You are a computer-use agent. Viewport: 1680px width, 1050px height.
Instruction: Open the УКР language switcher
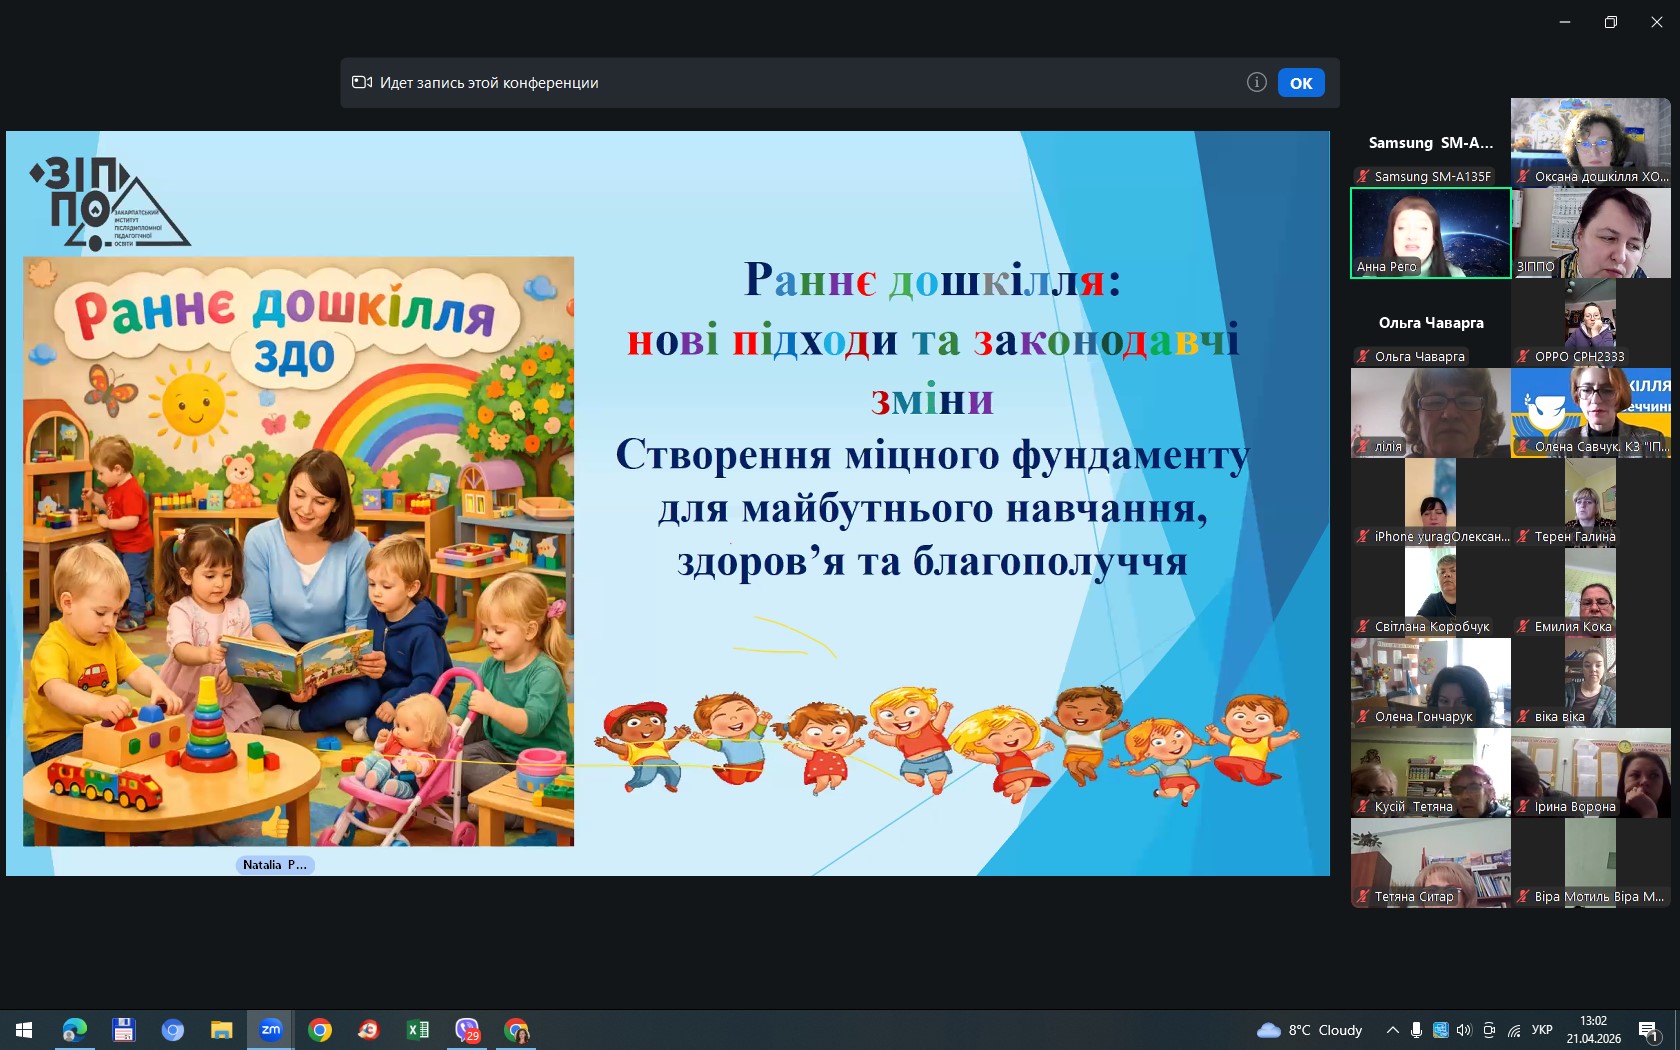(1541, 1030)
